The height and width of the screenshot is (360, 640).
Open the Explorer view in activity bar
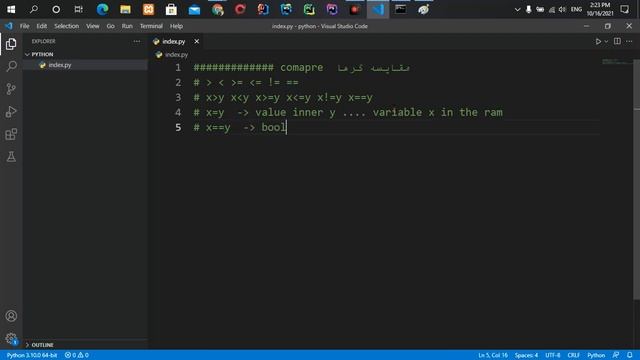click(11, 44)
